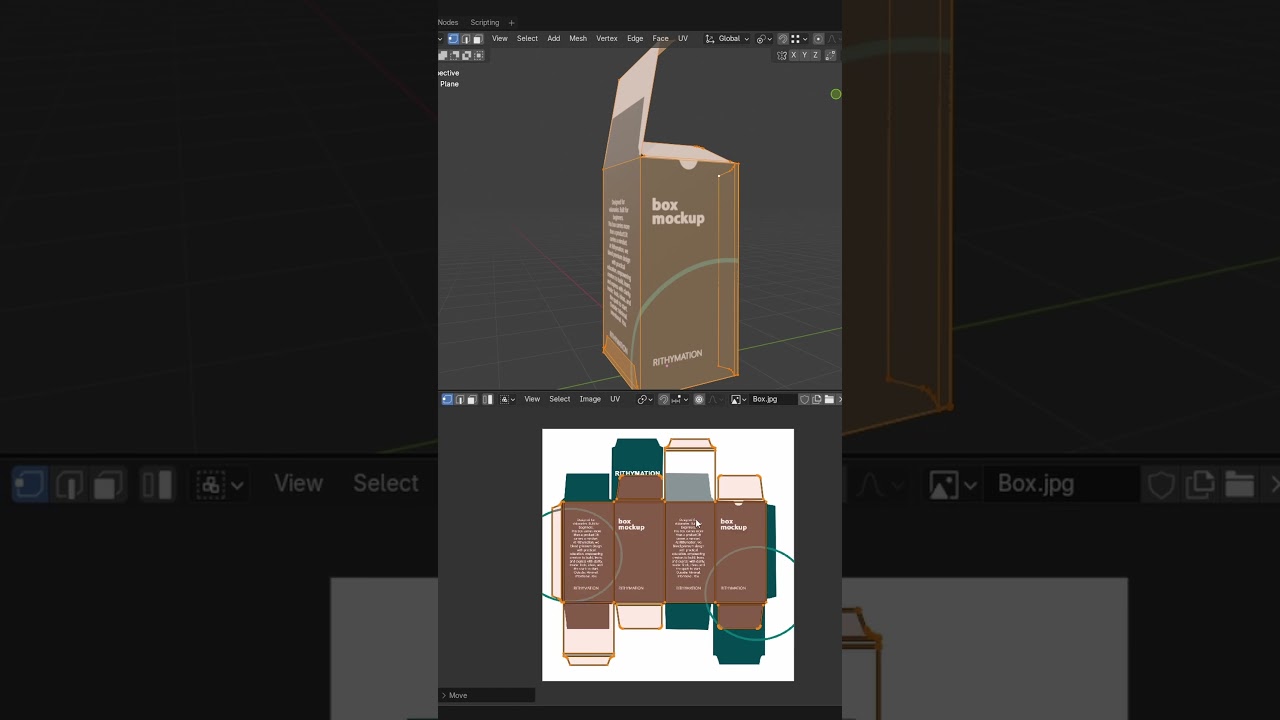Choose the 'intersect selection' mode icon
Screen dimensions: 1280x720
[x=479, y=55]
